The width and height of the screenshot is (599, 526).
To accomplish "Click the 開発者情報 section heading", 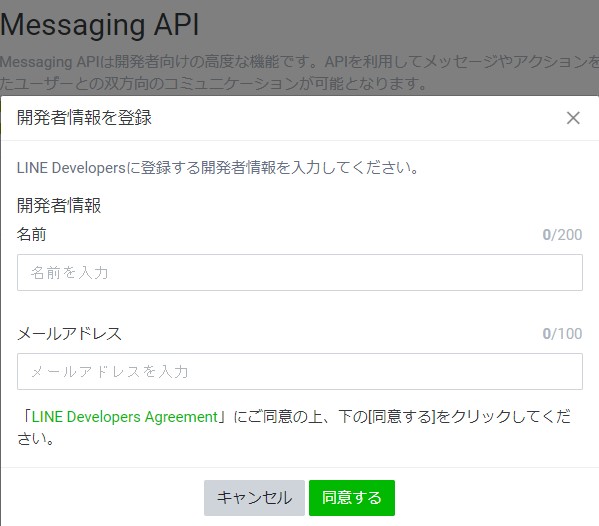I will point(59,206).
